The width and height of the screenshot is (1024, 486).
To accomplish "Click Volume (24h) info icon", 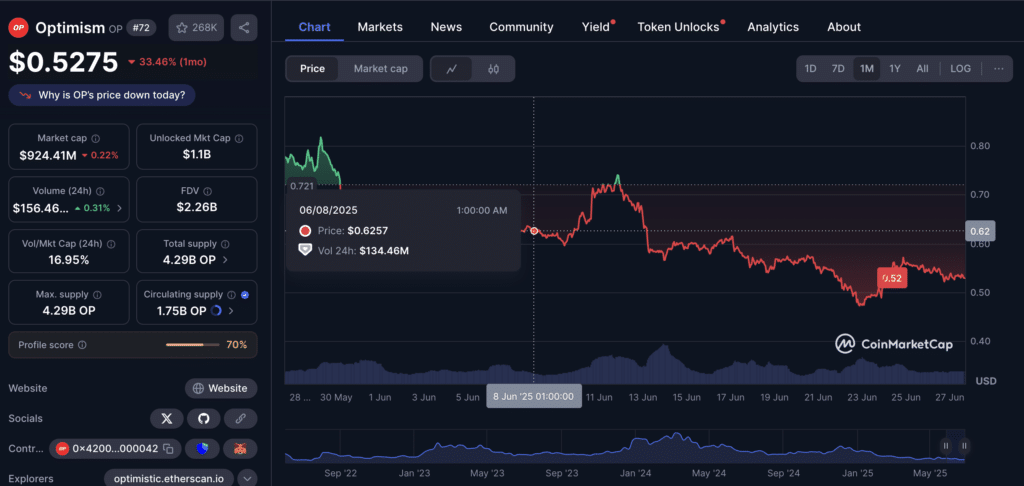I will pos(100,191).
